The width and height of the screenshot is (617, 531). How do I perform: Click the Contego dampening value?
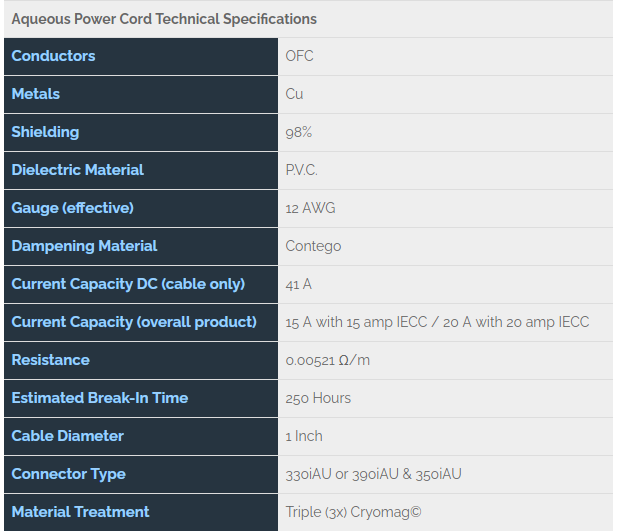coord(313,246)
